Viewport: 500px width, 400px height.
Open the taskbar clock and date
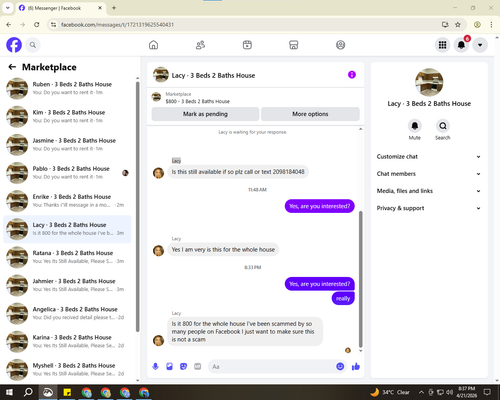pos(466,392)
